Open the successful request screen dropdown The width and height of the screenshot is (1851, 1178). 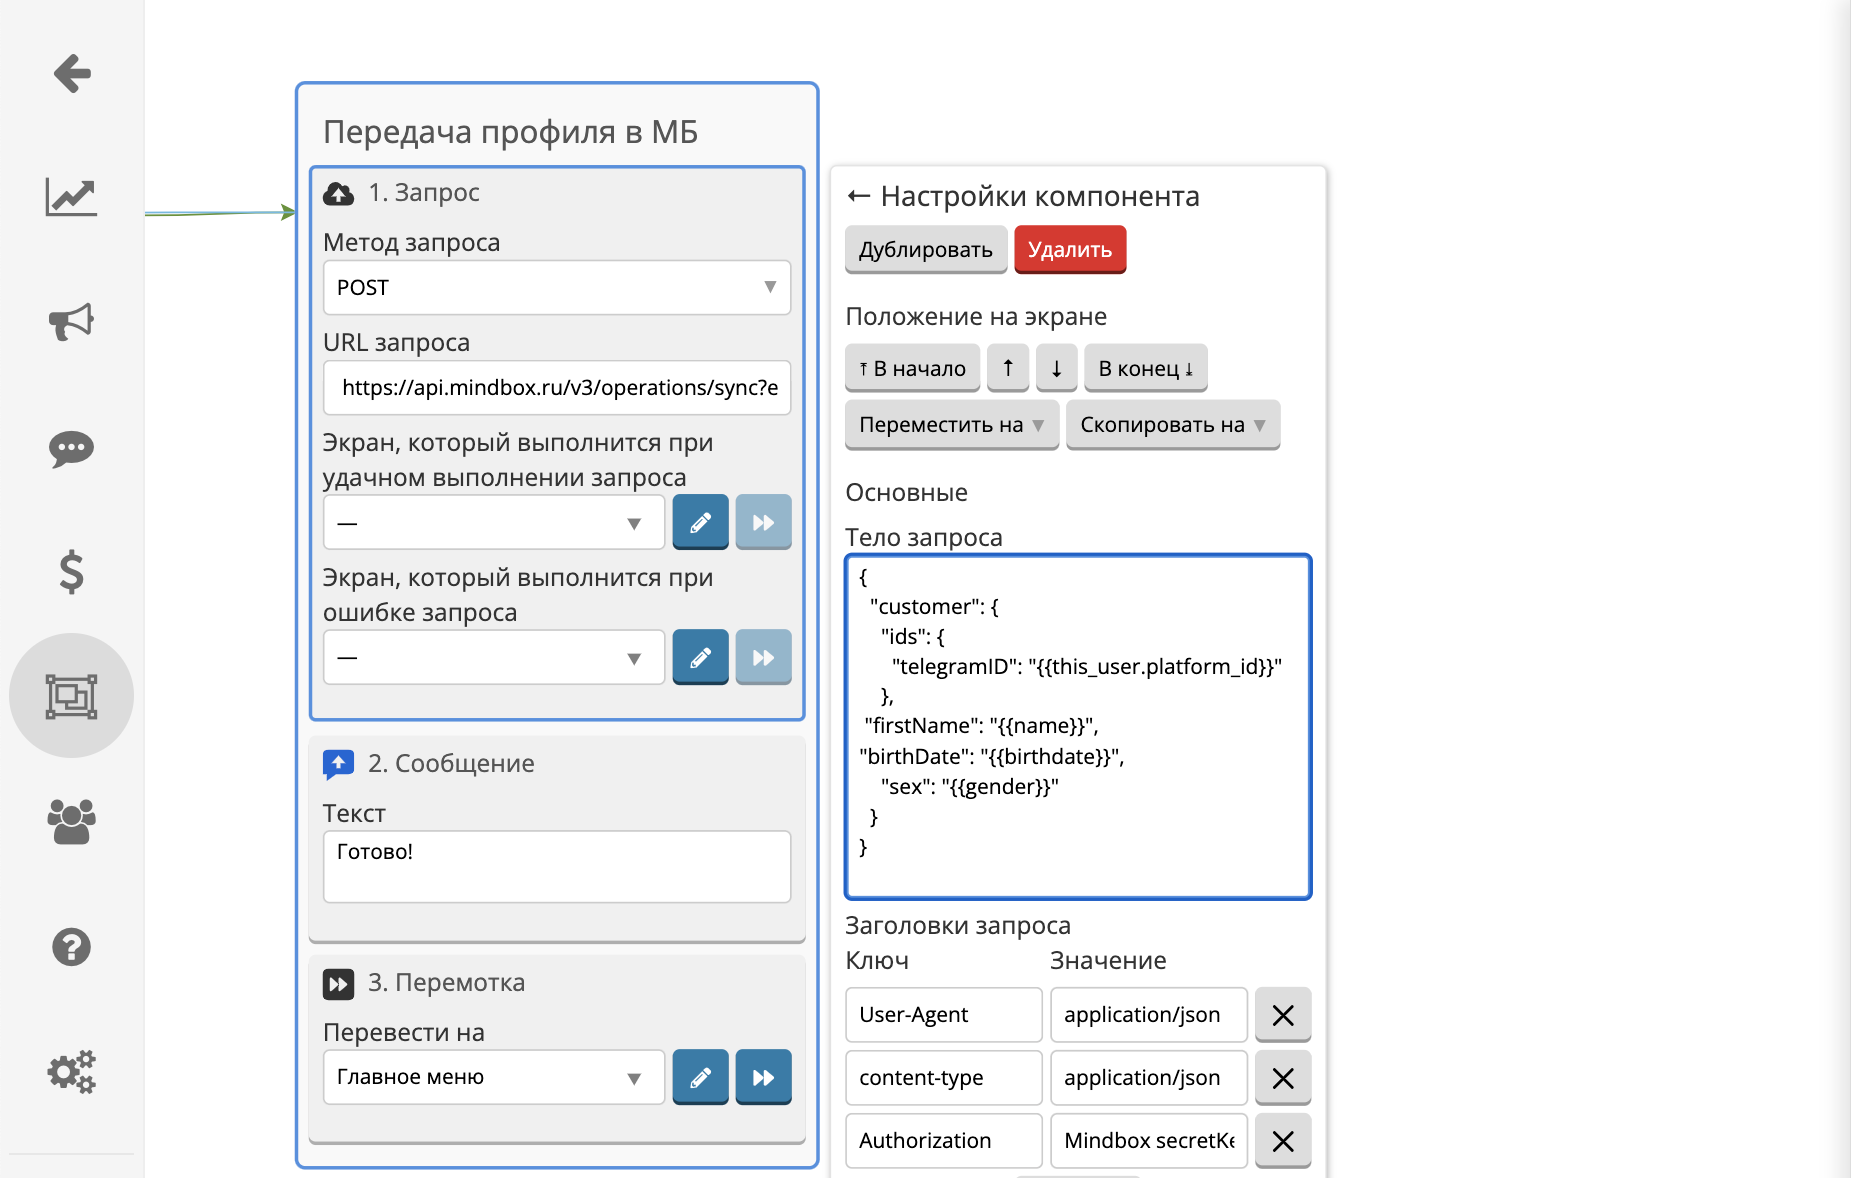(x=494, y=522)
